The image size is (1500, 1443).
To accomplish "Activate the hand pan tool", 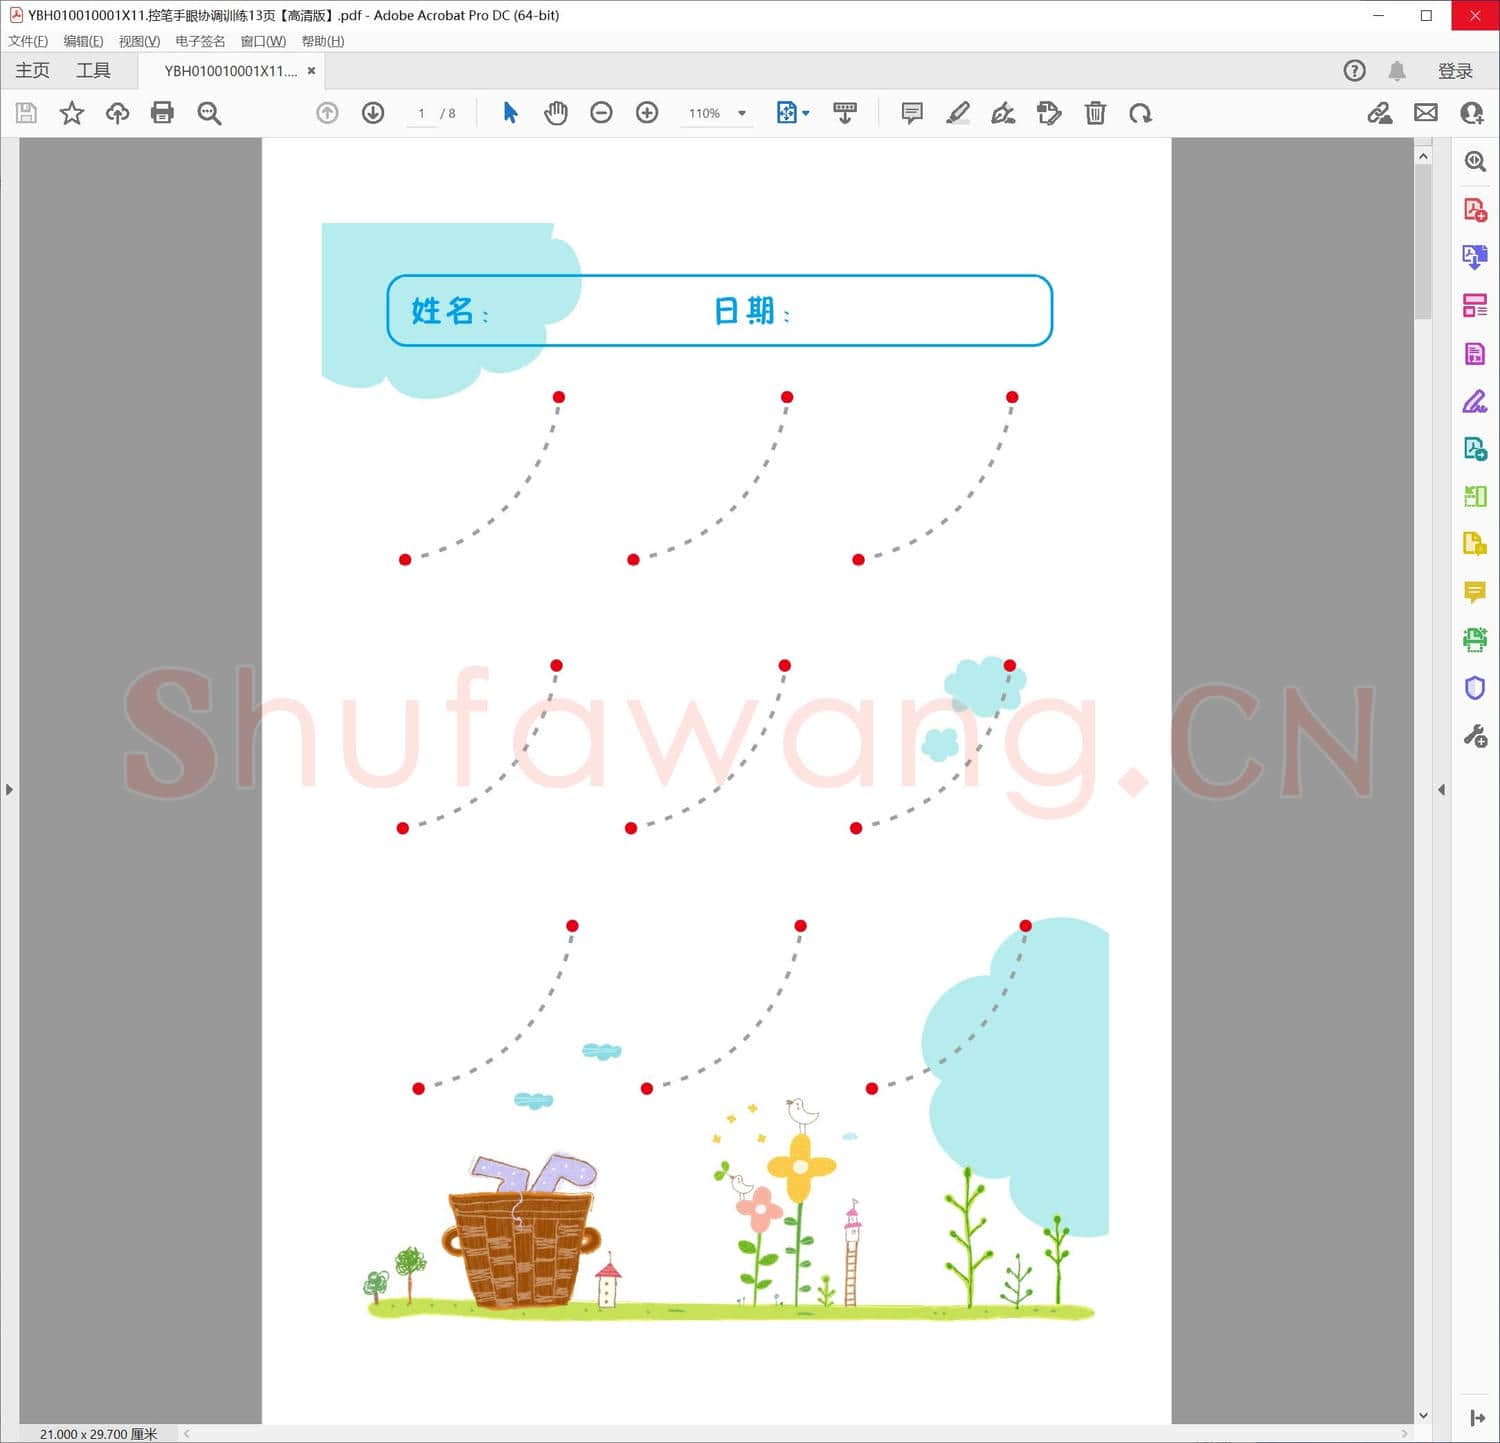I will (556, 113).
